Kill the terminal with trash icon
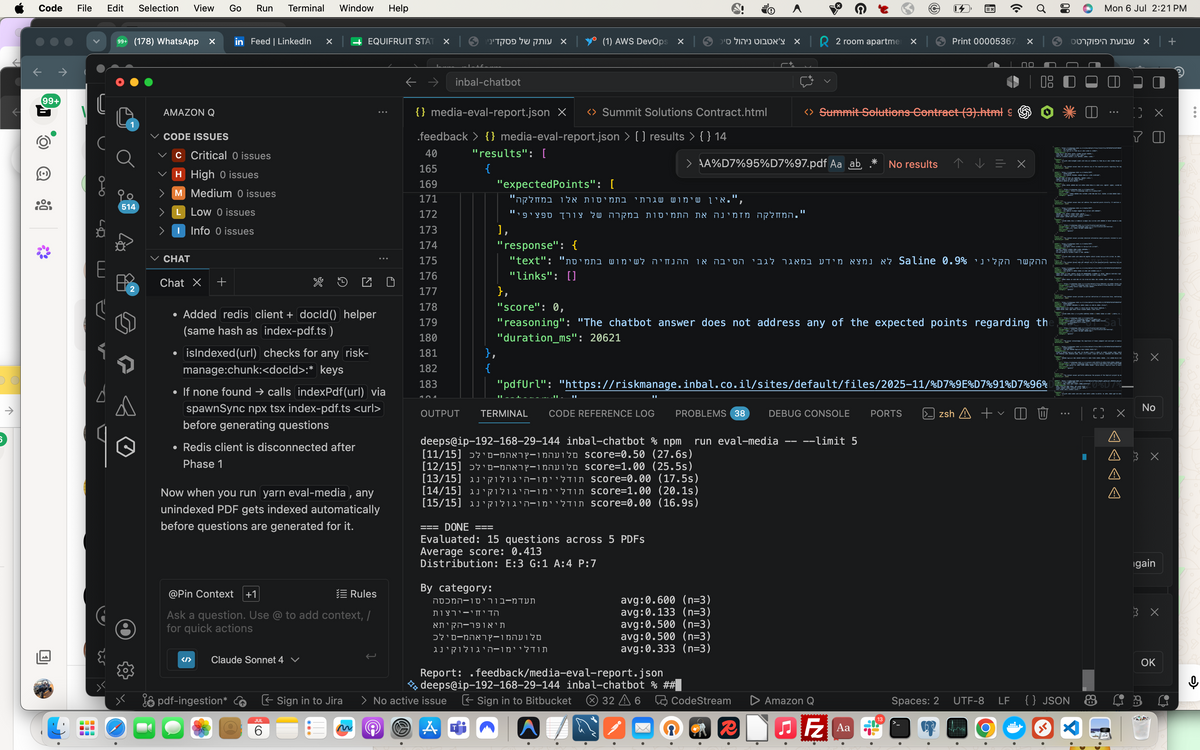The height and width of the screenshot is (750, 1200). pyautogui.click(x=1042, y=413)
